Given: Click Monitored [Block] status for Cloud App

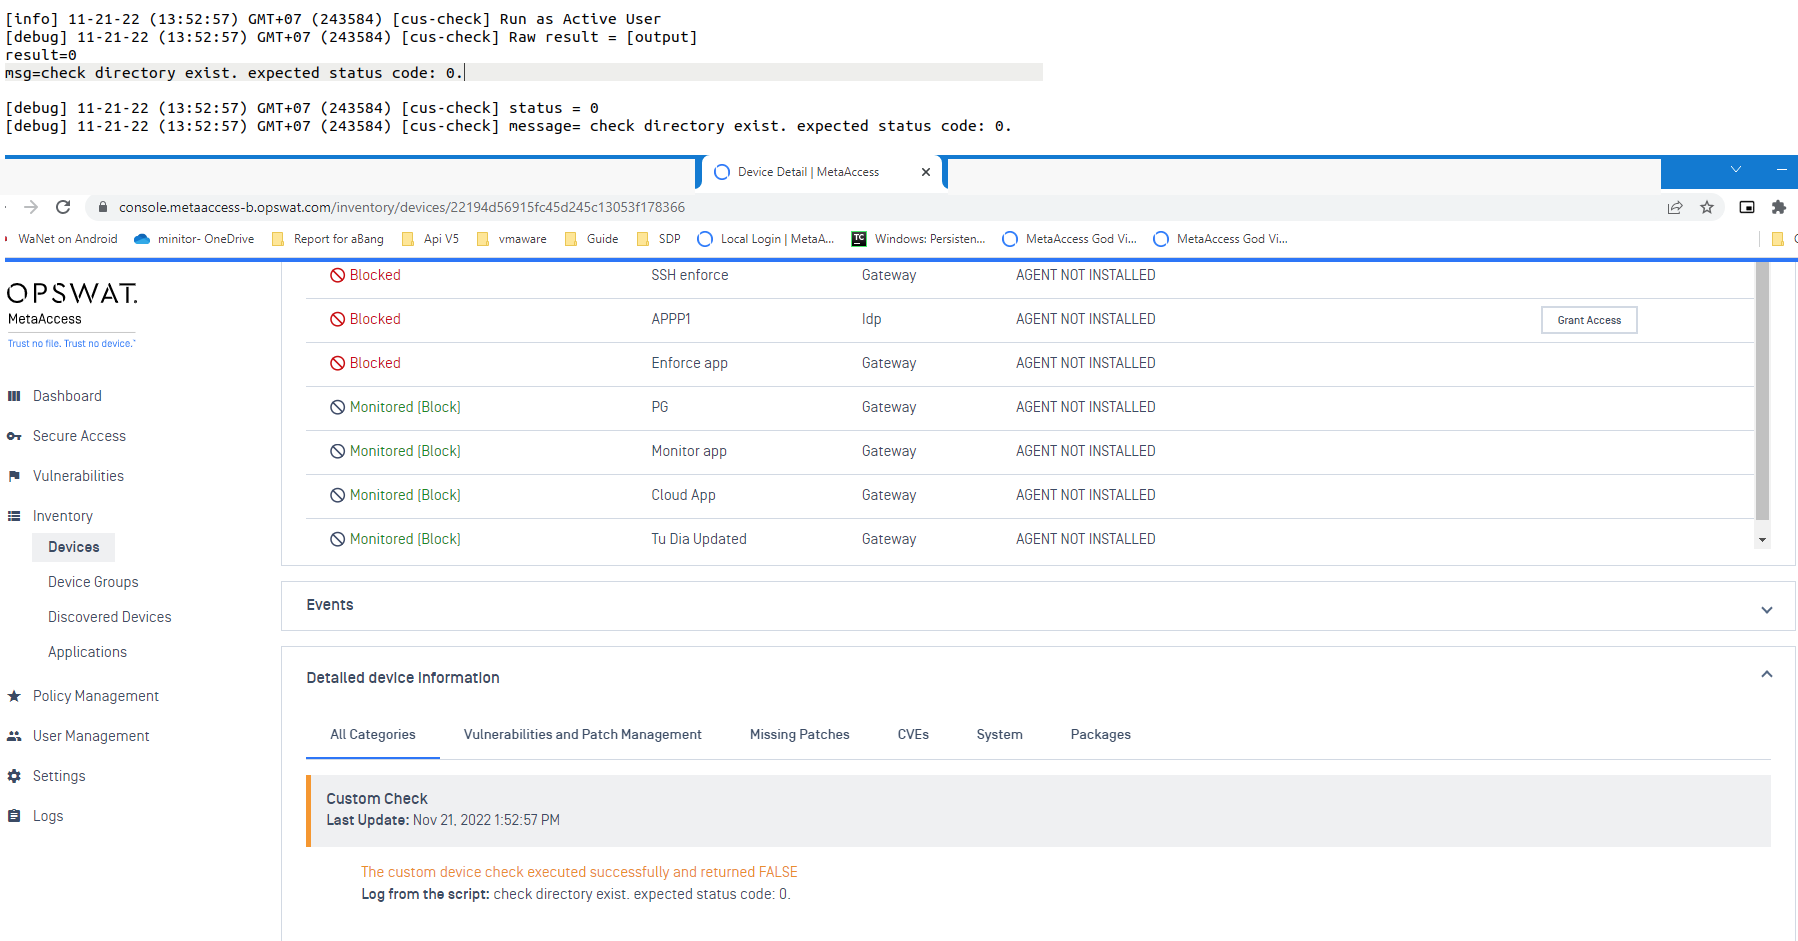Looking at the screenshot, I should point(405,495).
